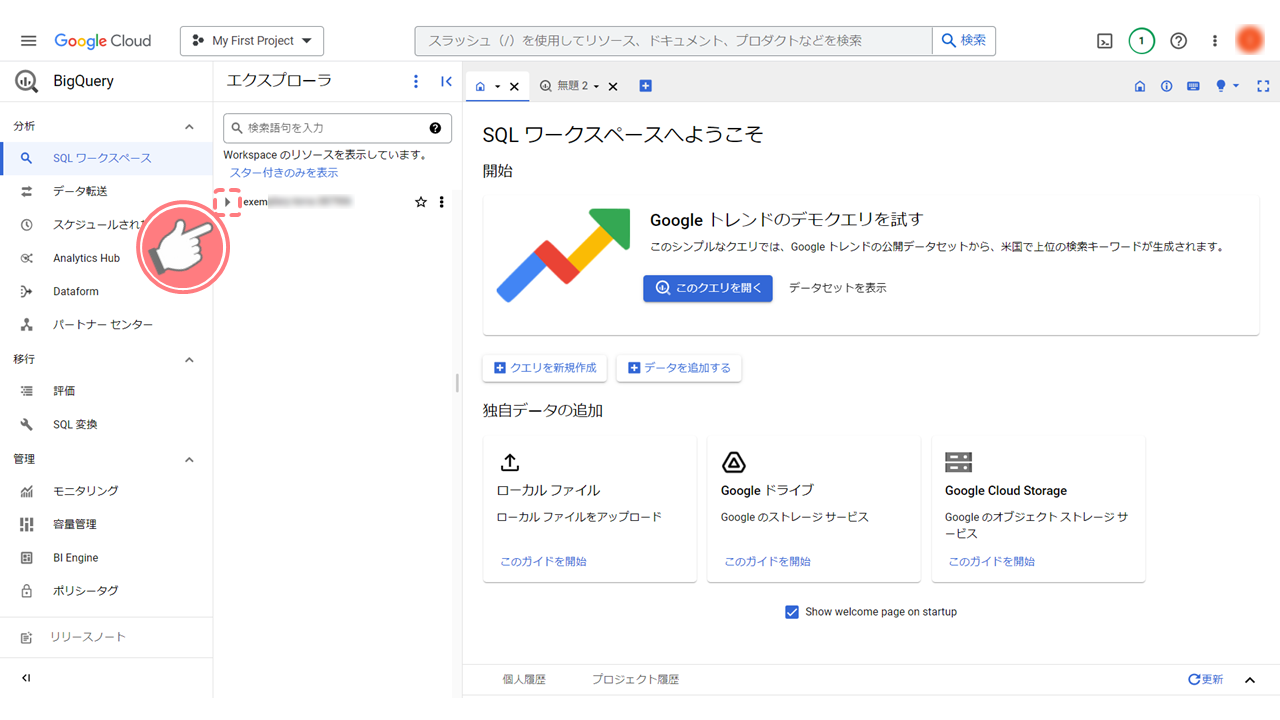
Task: Open the プロジェクト履歴 tab
Action: [x=635, y=680]
